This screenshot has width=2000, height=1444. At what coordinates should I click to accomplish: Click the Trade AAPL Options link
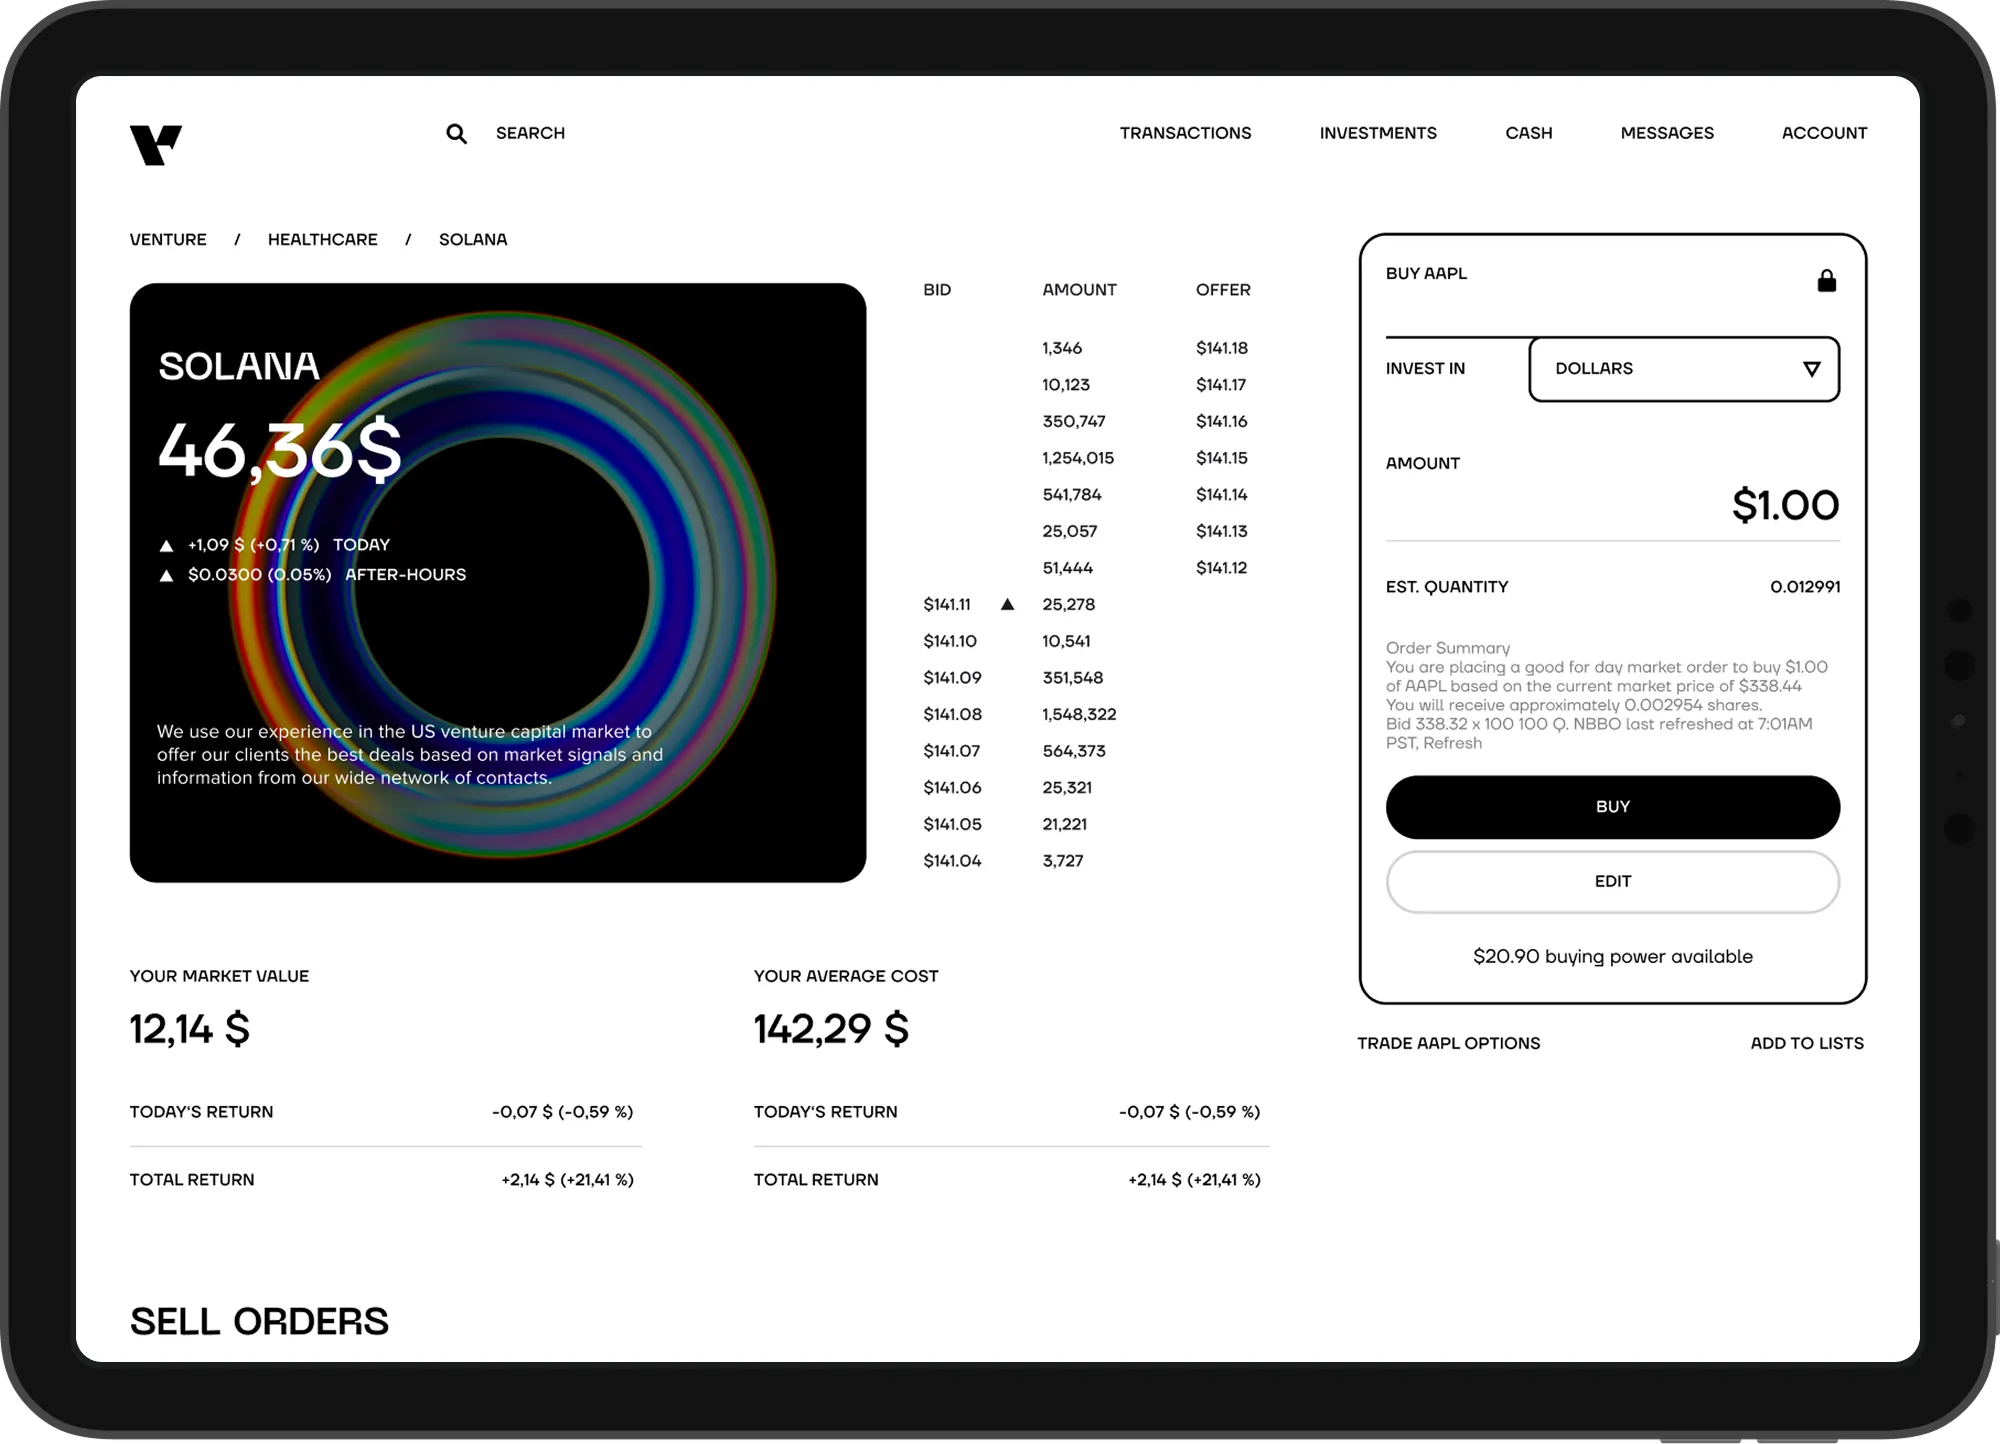click(1448, 1043)
